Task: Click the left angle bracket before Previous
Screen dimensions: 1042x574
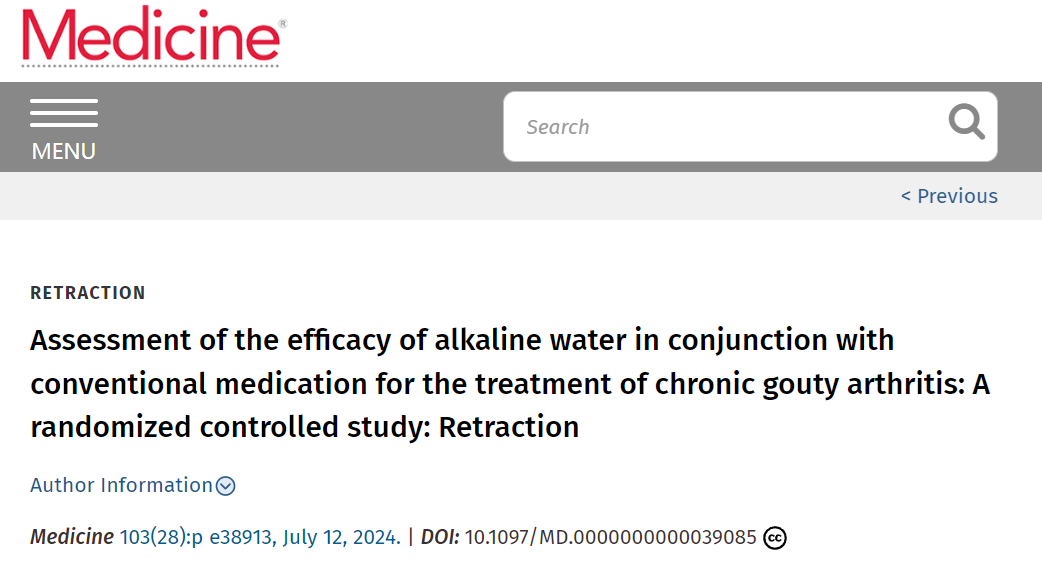Action: pos(906,196)
